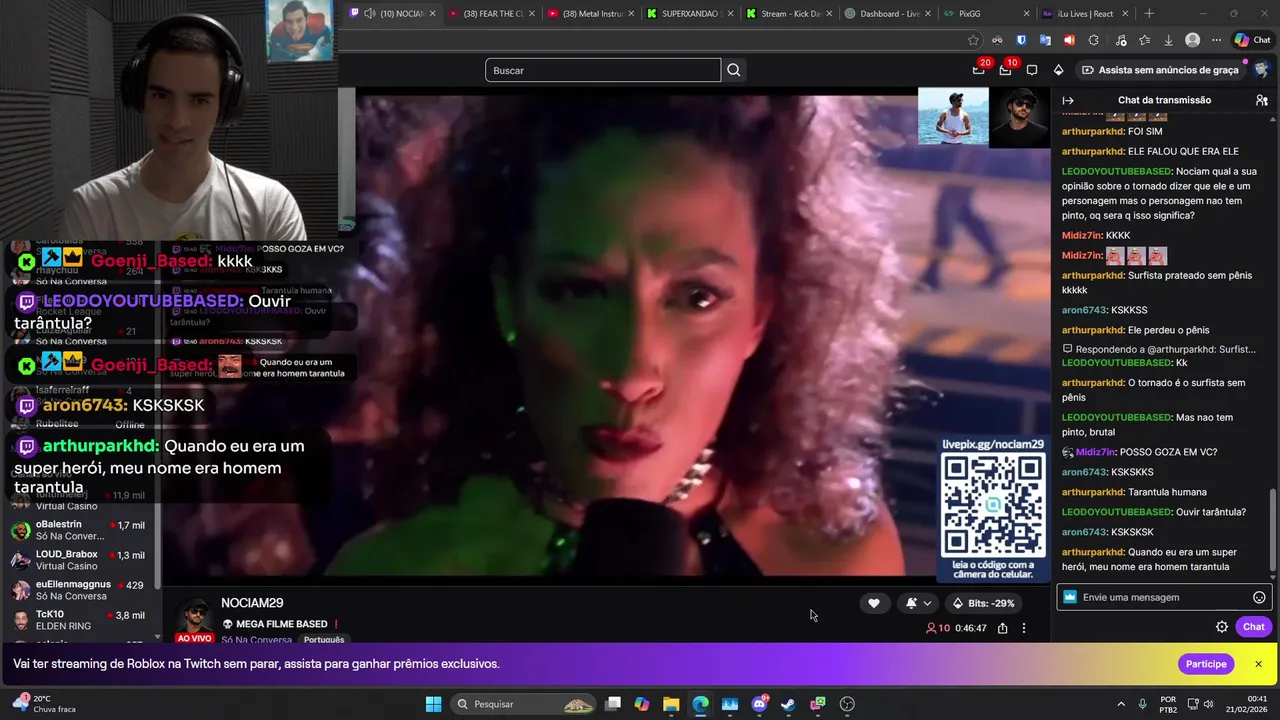Click the Participe button on the banner

1206,664
